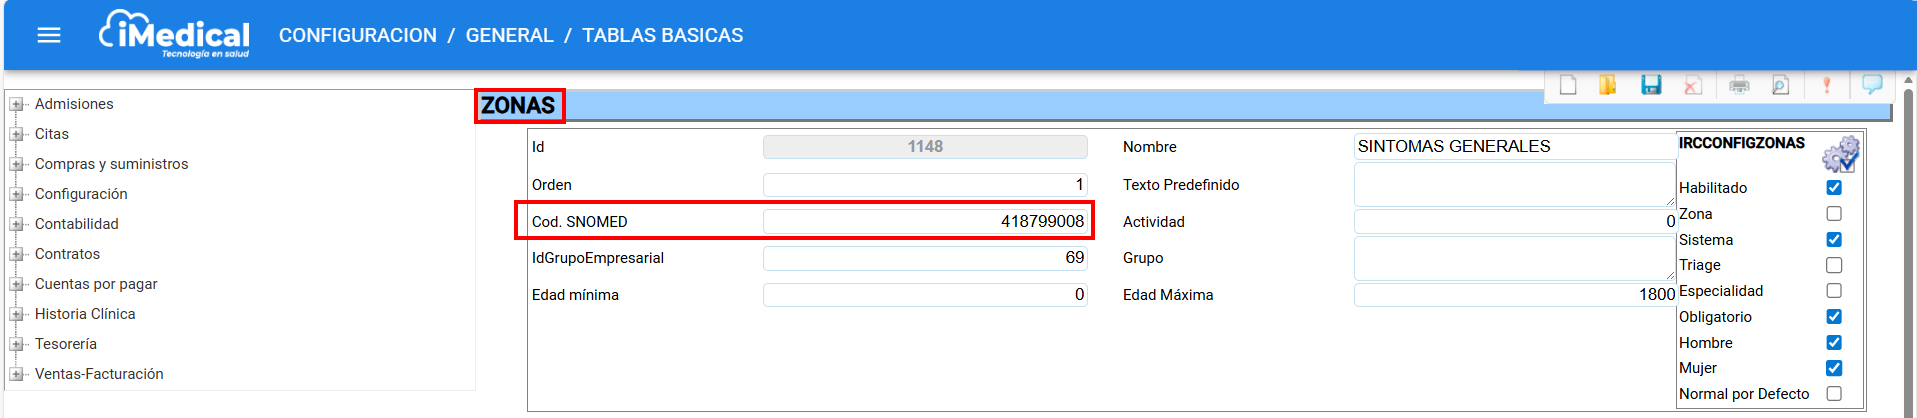1917x418 pixels.
Task: Click the Nombre field with SINTOMAS GENERALES
Action: [x=1514, y=147]
